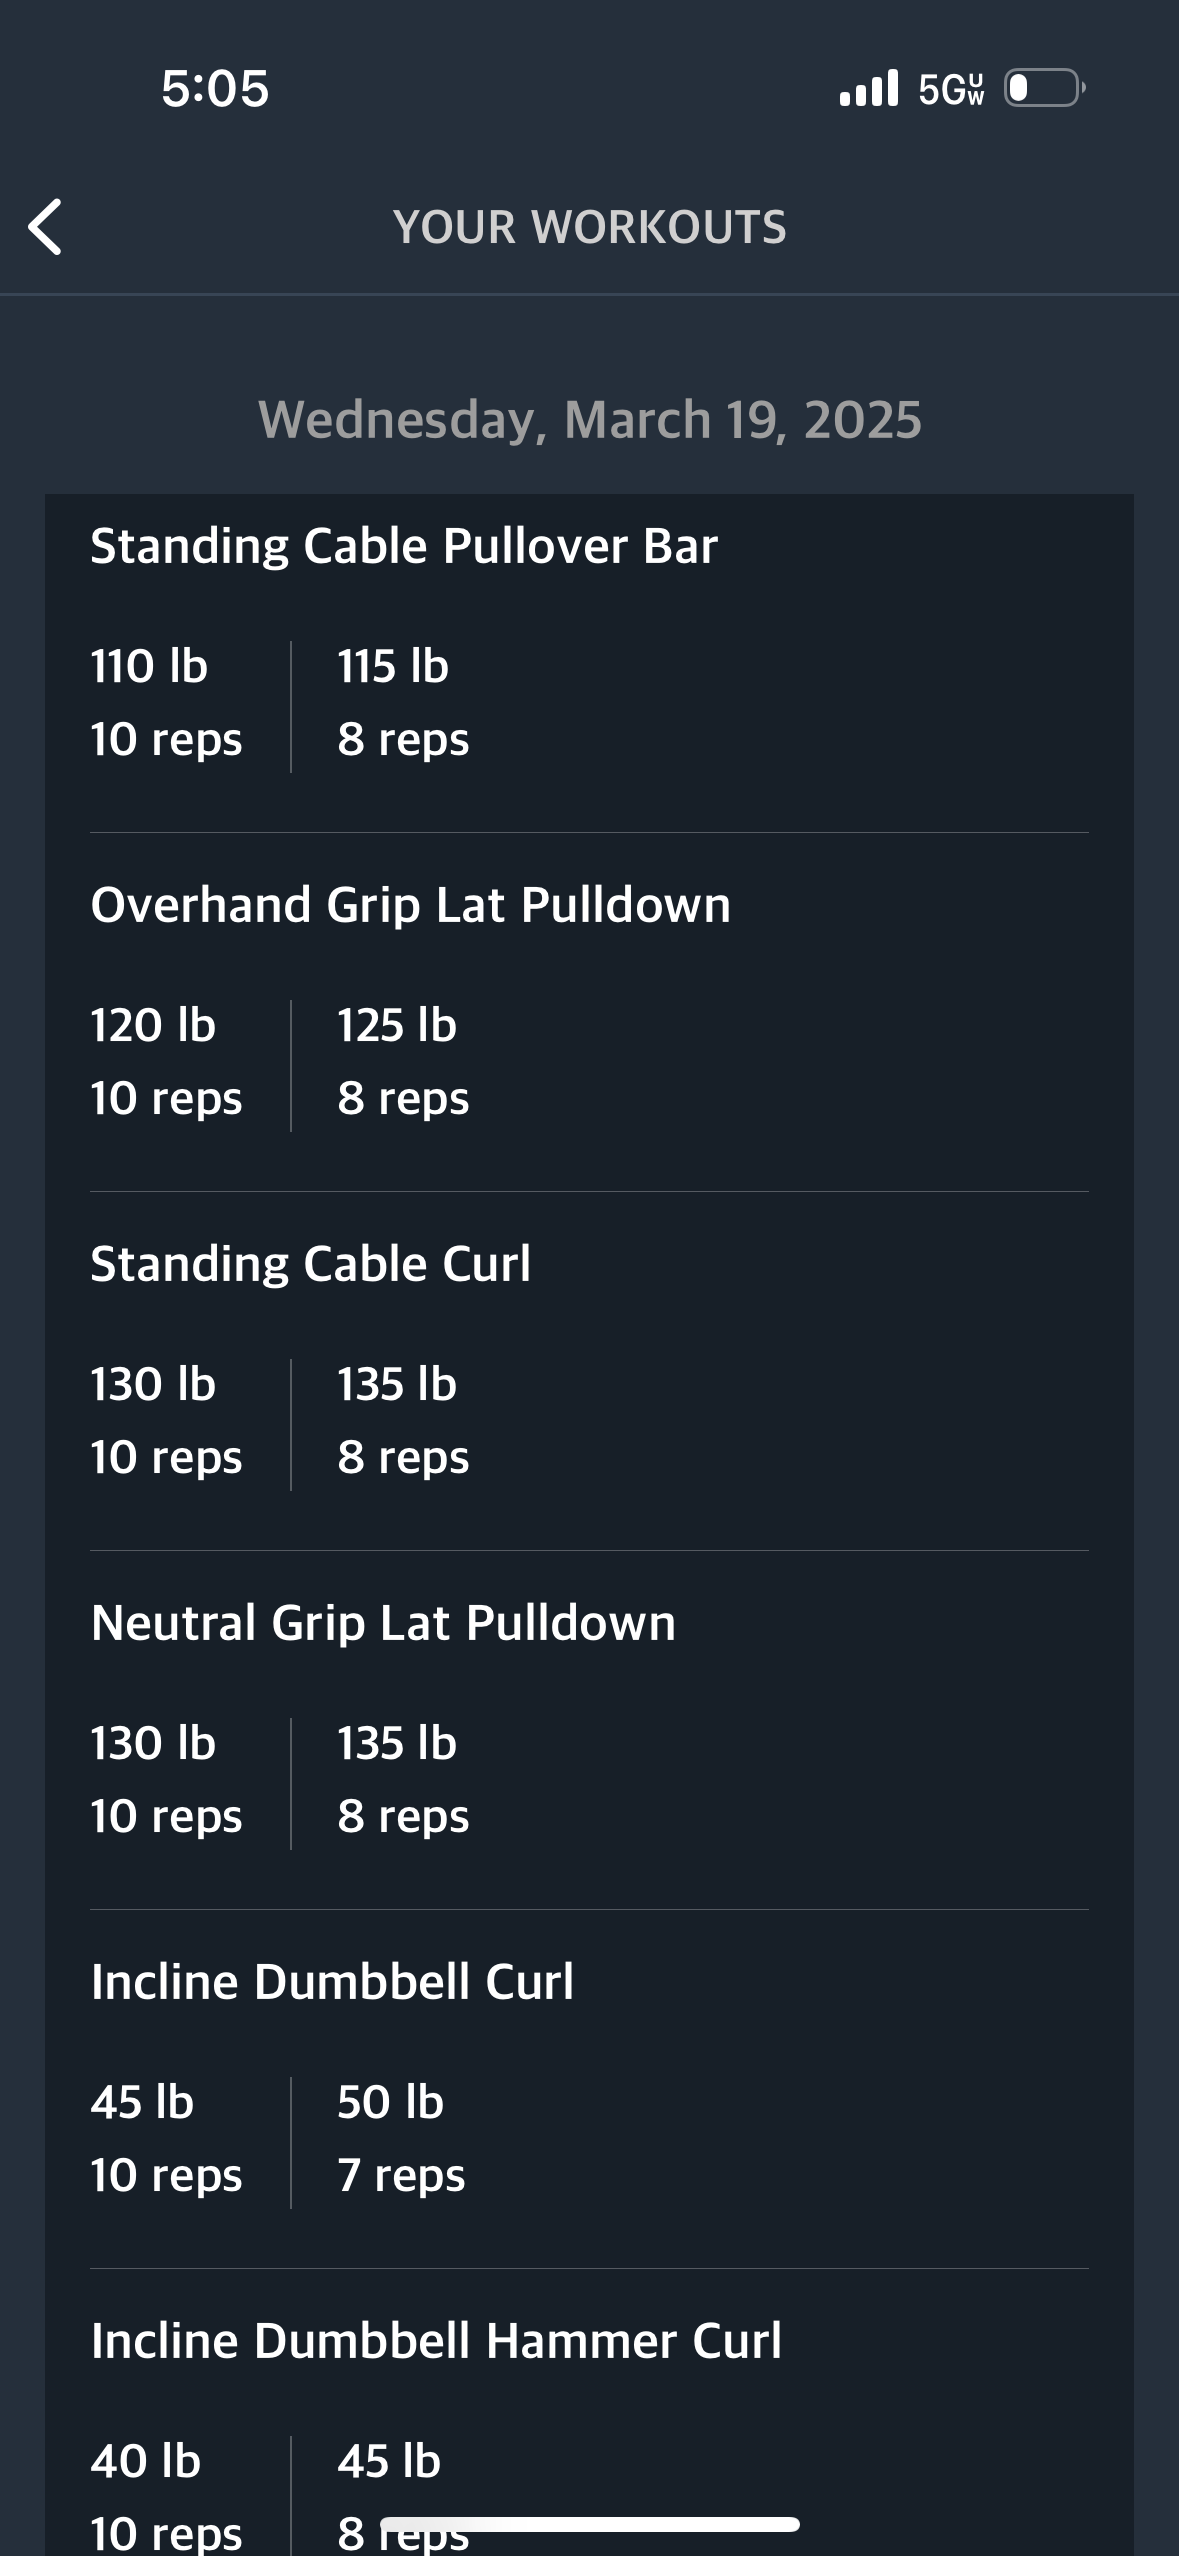Image resolution: width=1179 pixels, height=2556 pixels.
Task: Select 115 lb 8 reps set
Action: pos(403,703)
